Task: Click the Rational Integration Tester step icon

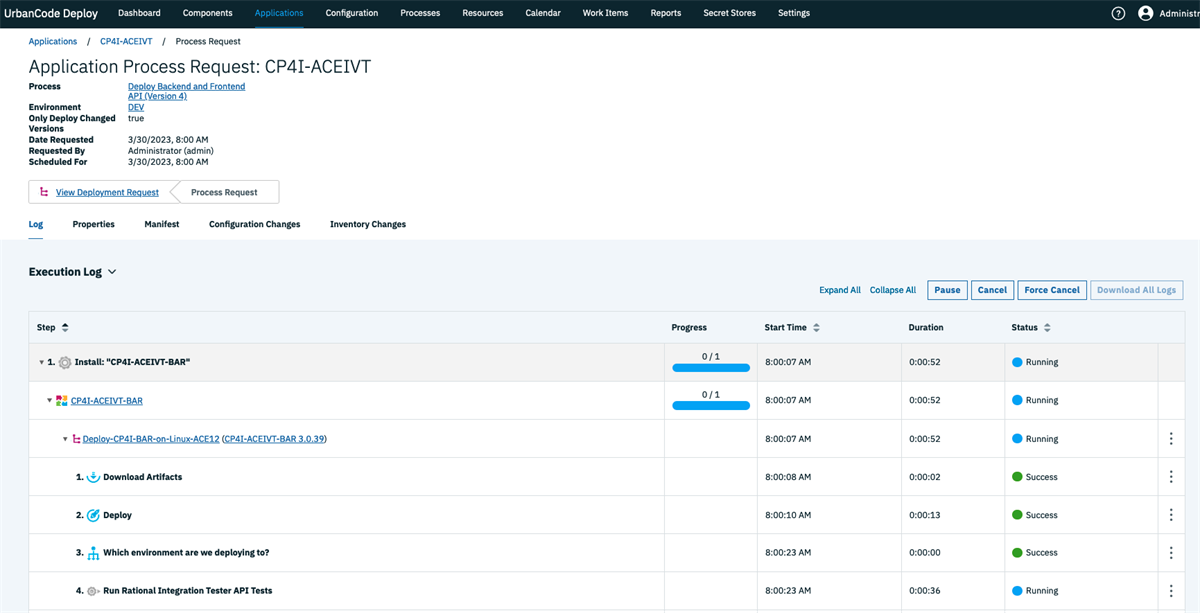Action: pos(92,590)
